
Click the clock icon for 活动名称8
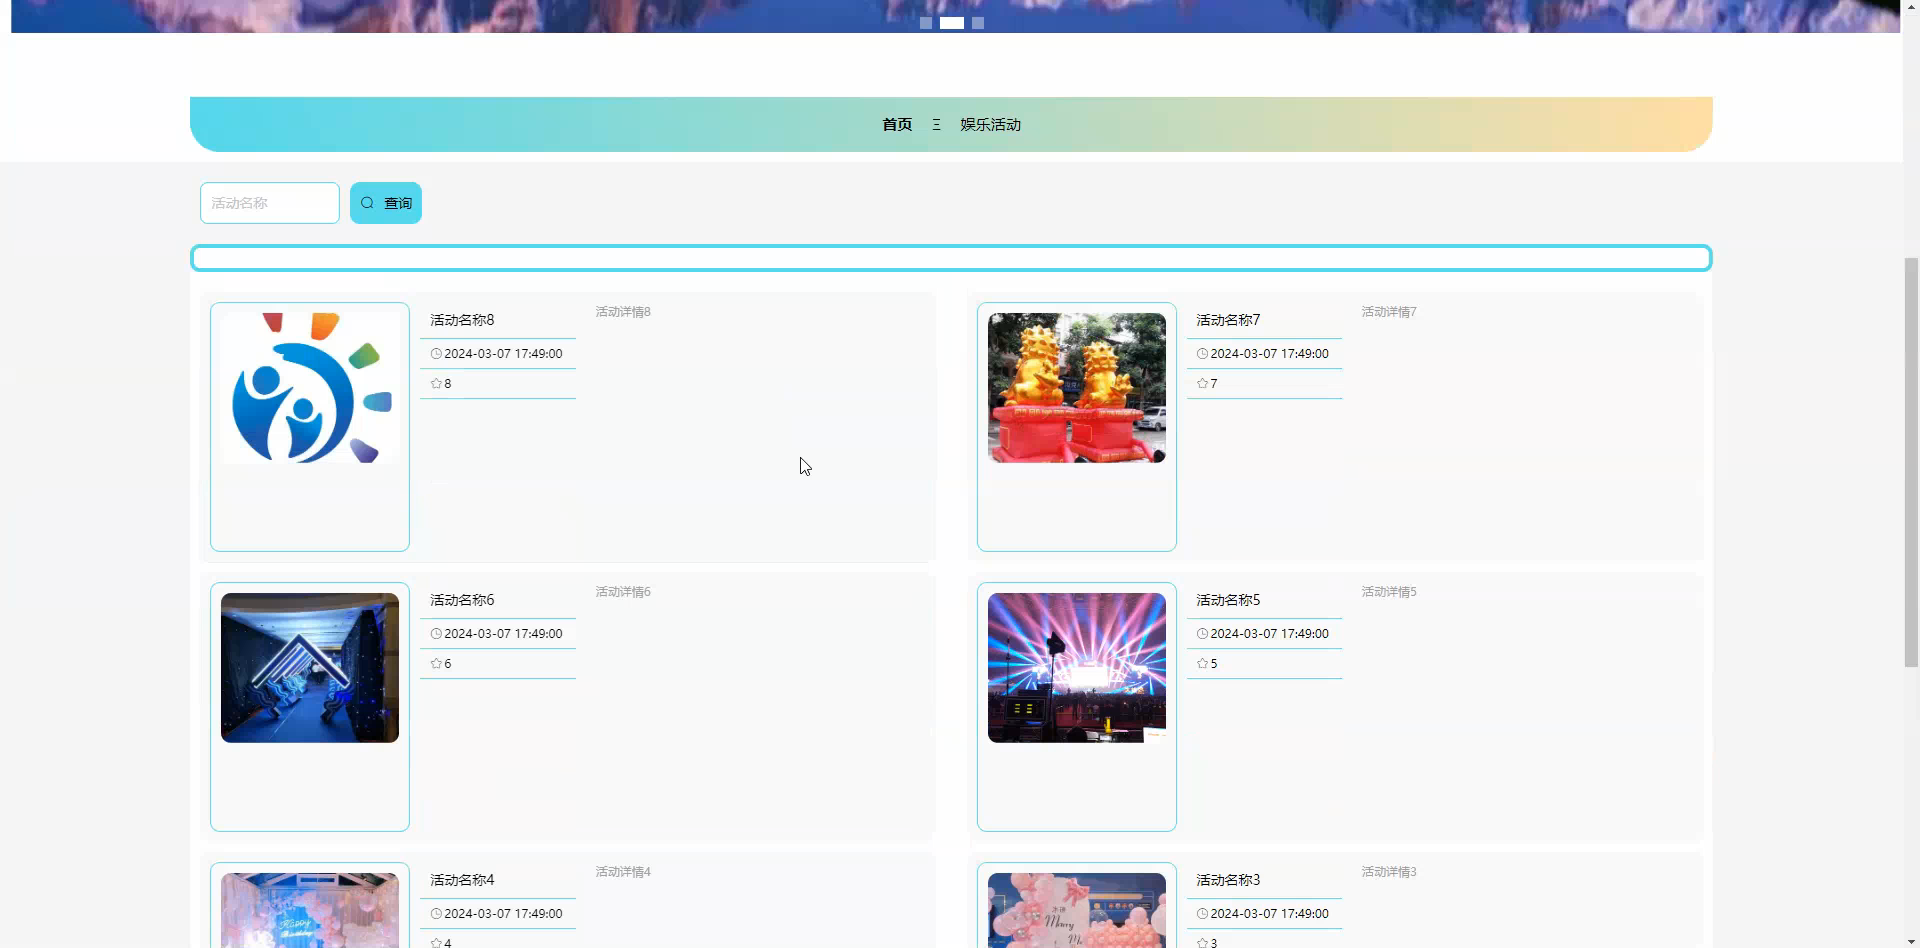[x=436, y=354]
